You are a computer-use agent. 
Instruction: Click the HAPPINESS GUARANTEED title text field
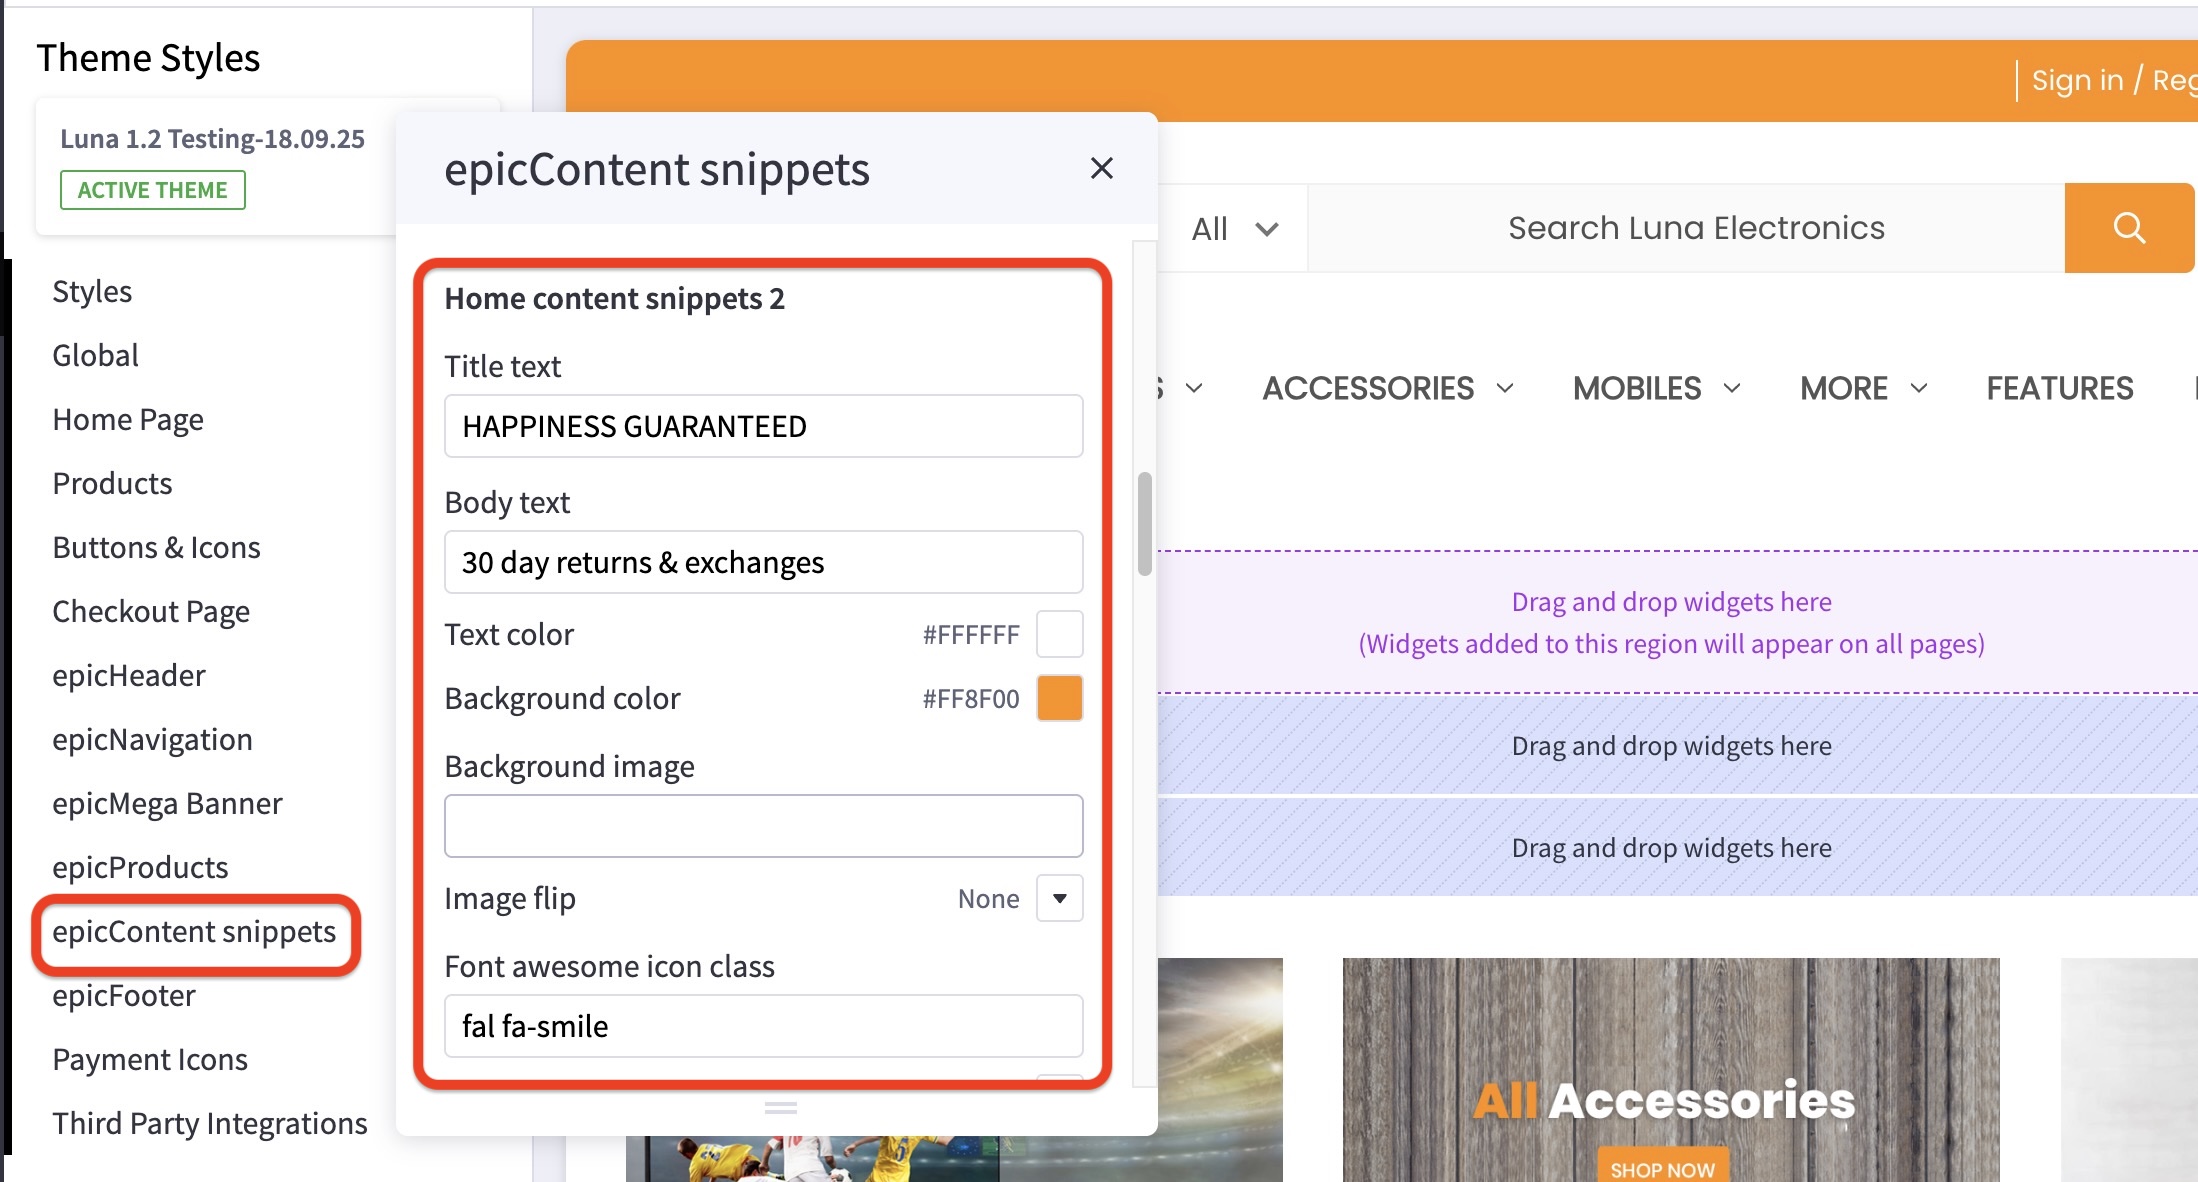tap(763, 426)
